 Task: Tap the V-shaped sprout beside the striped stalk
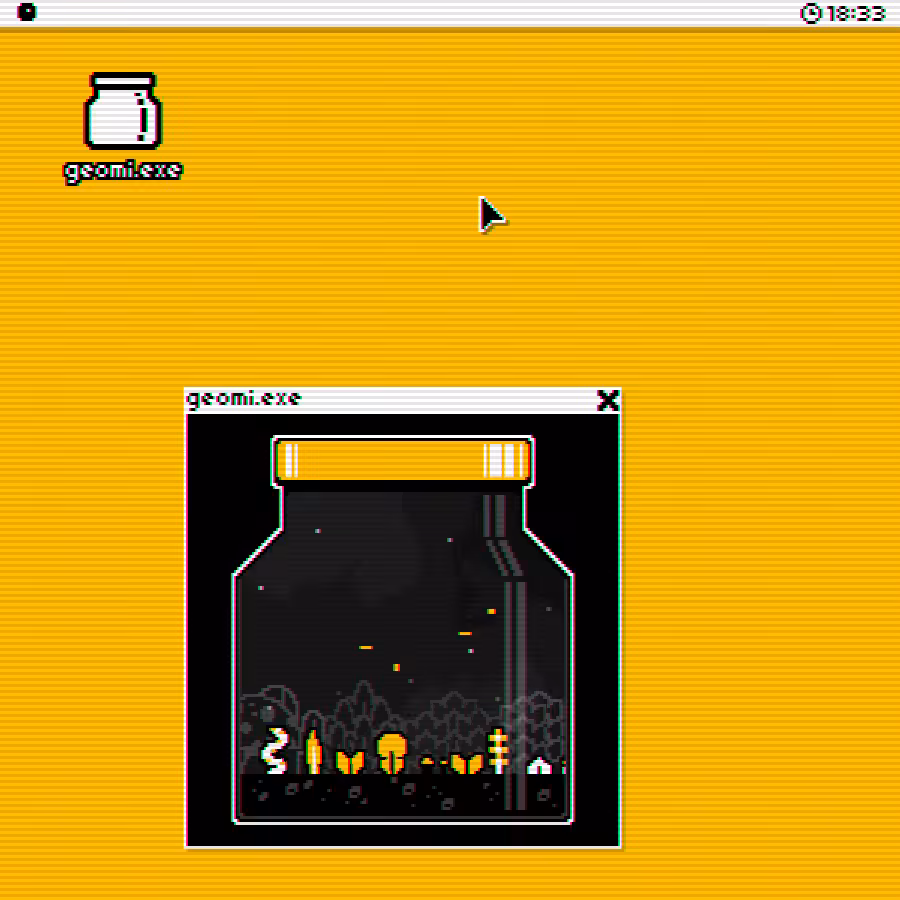point(467,764)
